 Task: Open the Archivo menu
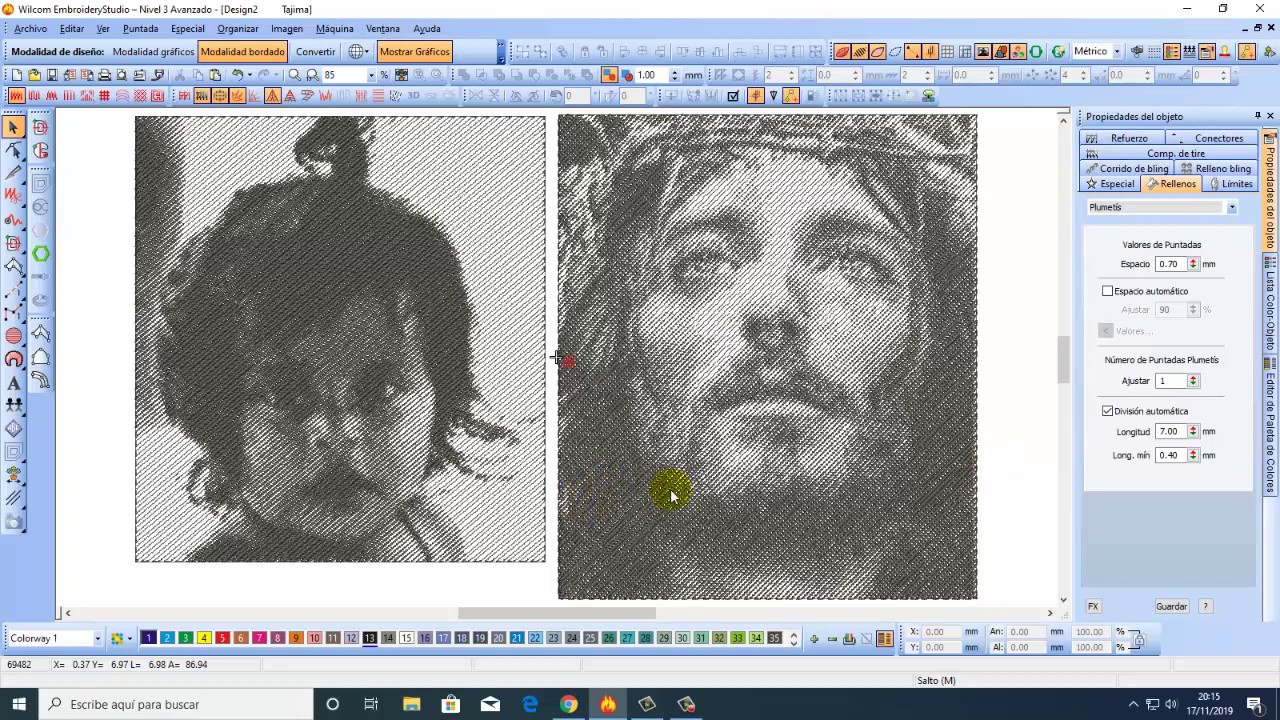(x=30, y=29)
